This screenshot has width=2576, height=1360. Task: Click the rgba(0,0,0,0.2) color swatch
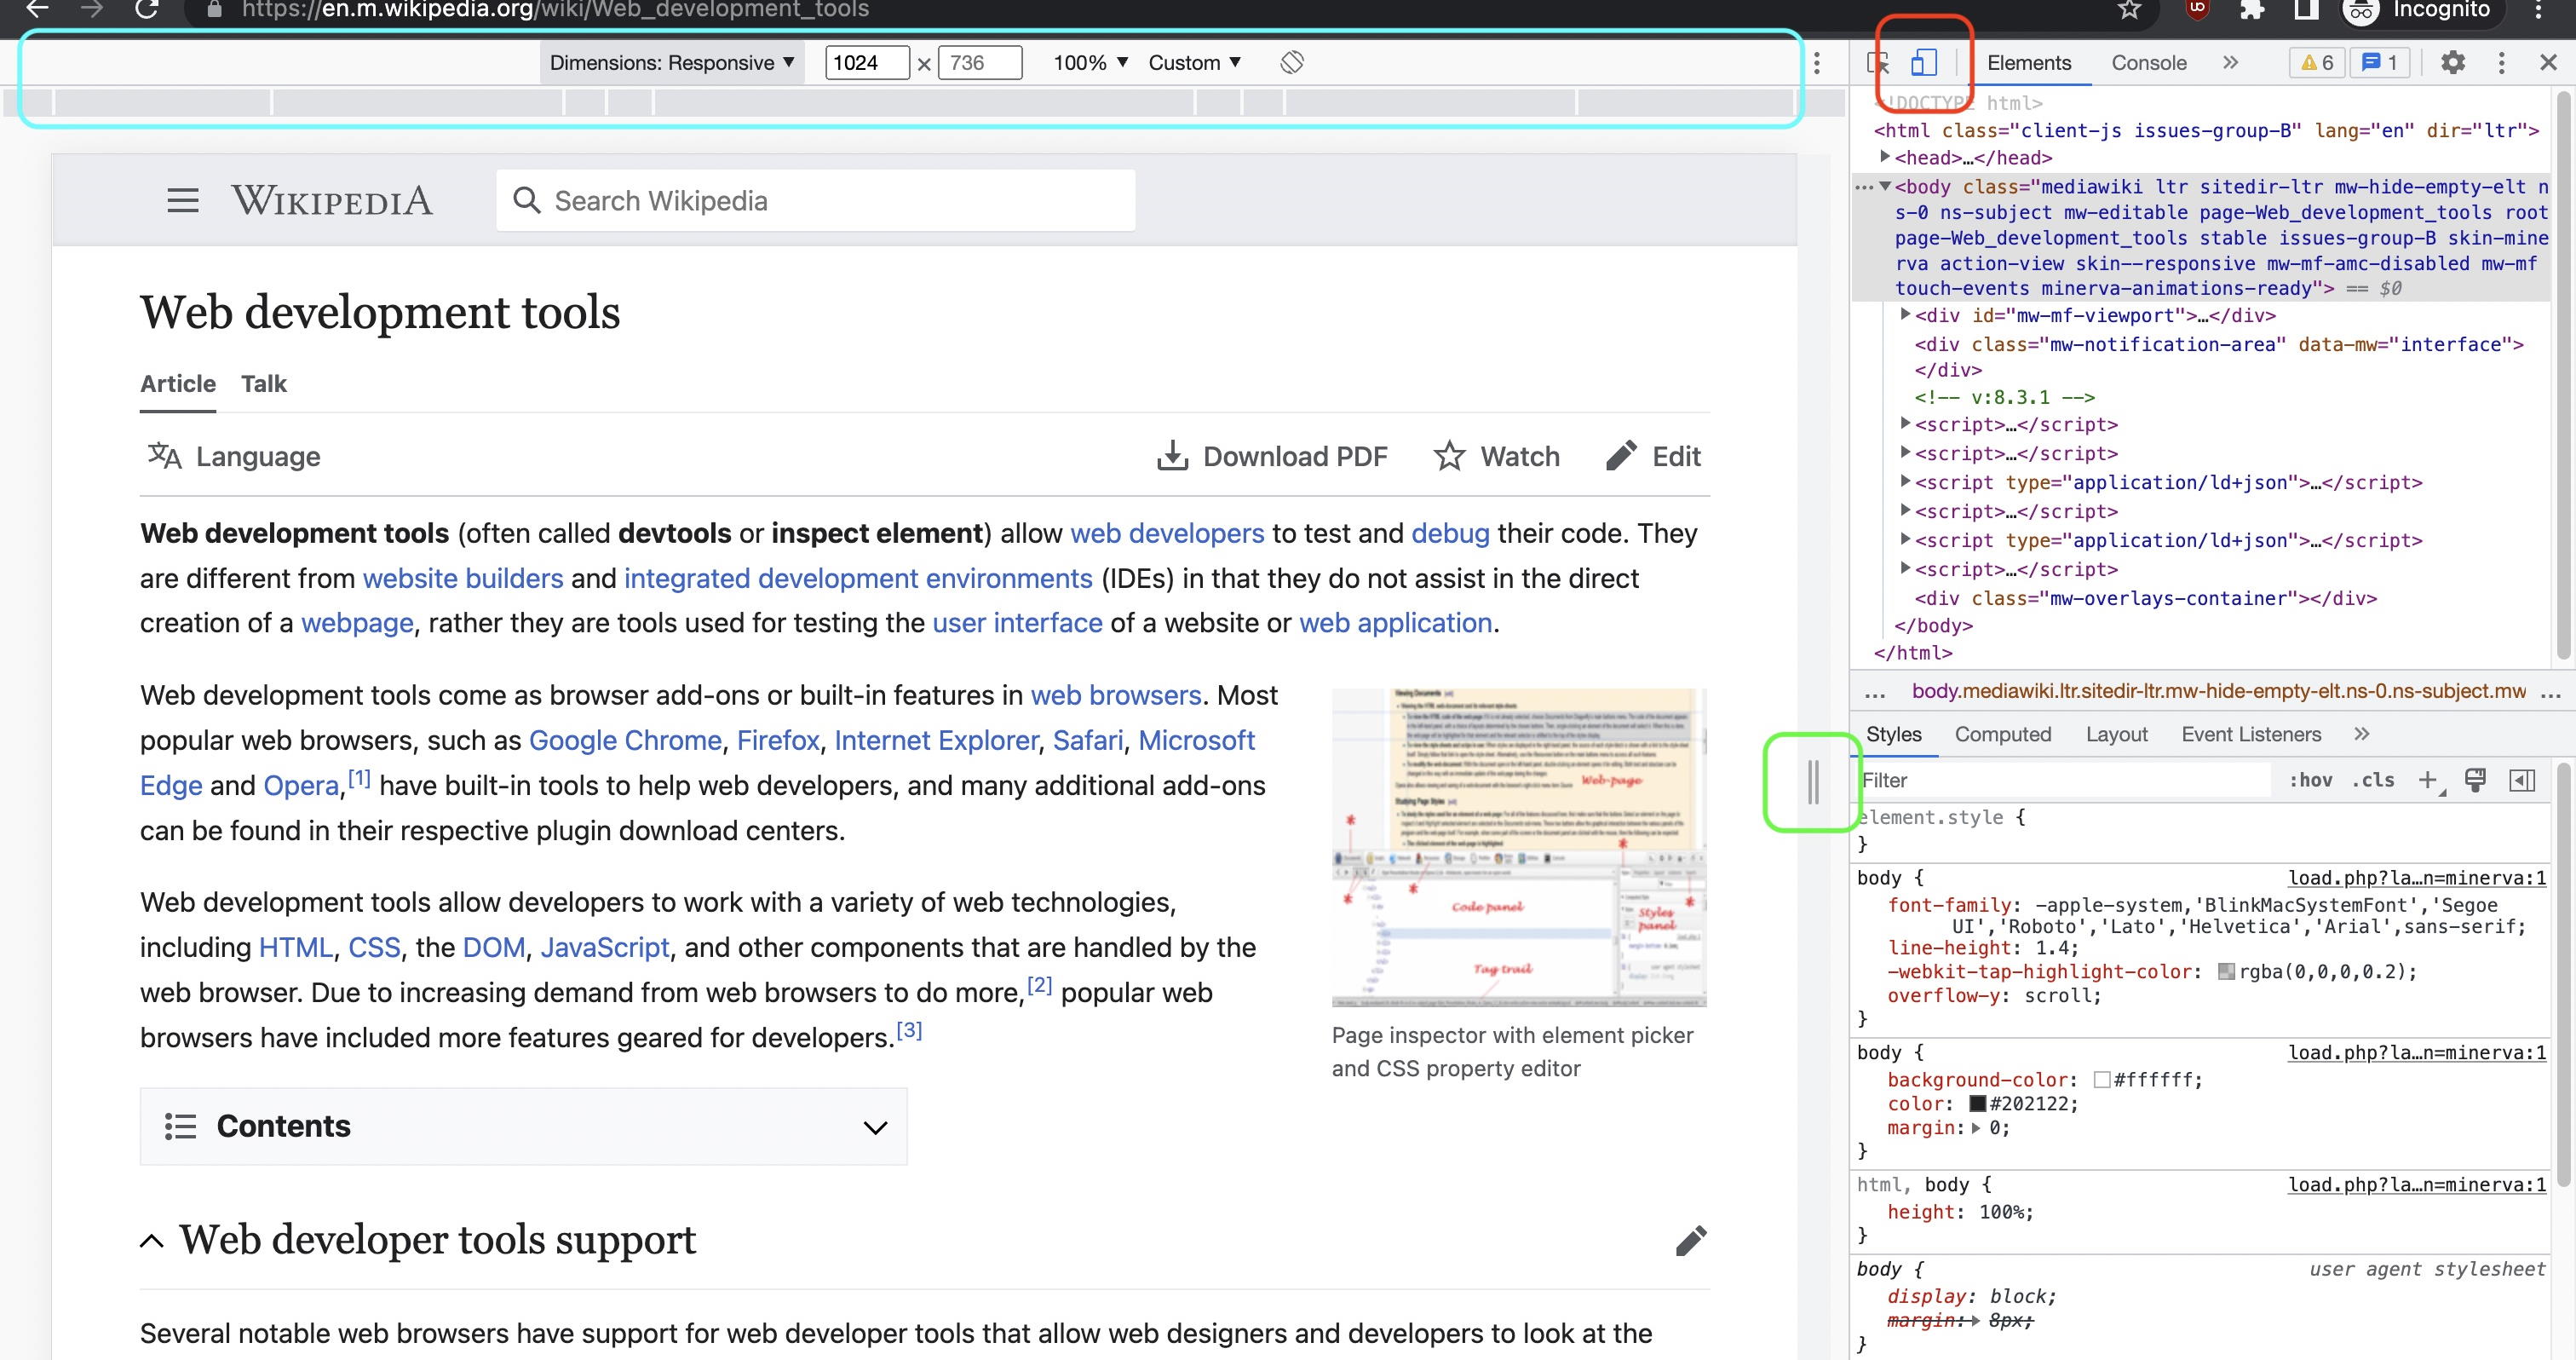[x=2226, y=971]
